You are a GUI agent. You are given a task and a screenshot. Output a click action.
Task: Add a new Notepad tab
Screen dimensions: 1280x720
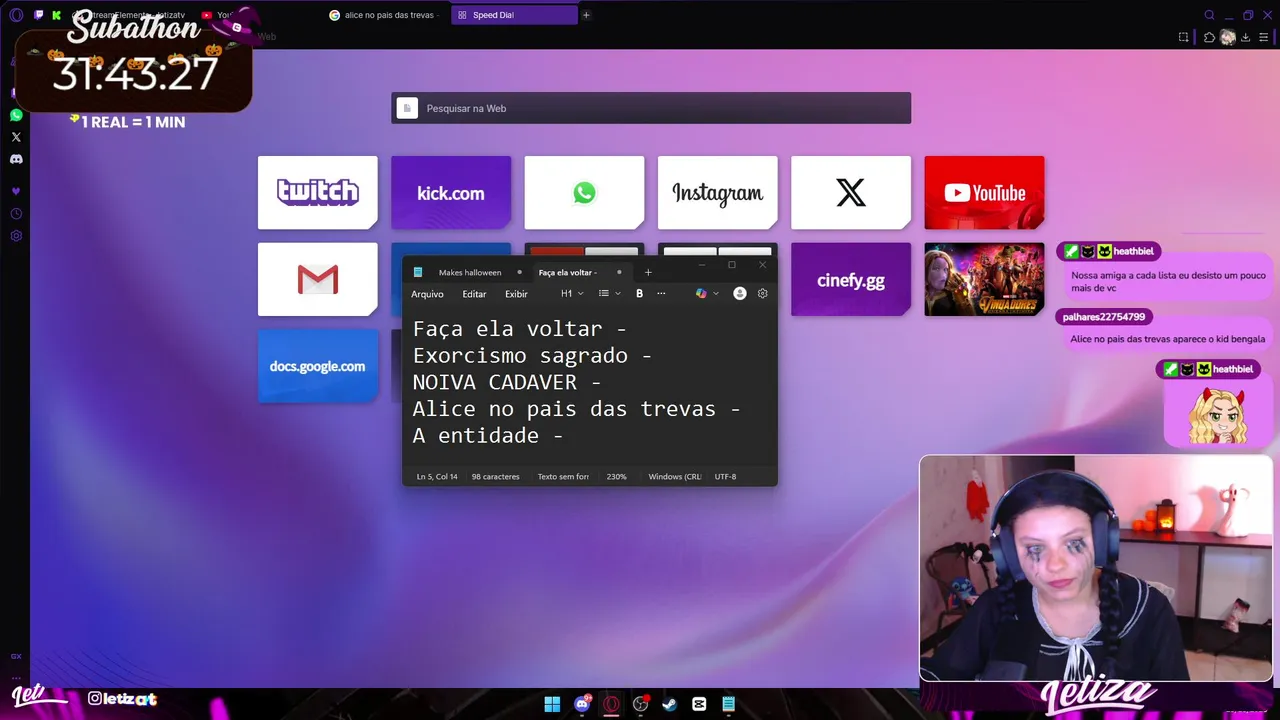(x=648, y=272)
